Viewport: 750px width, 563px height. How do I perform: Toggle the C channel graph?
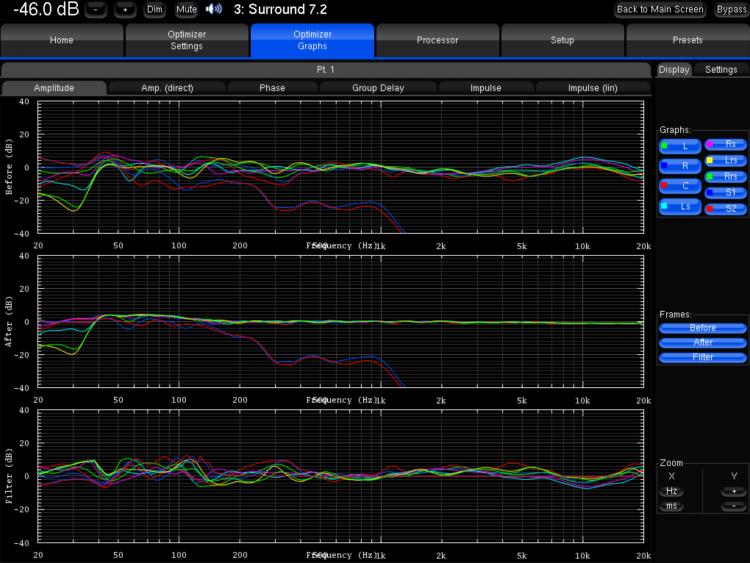[x=680, y=186]
